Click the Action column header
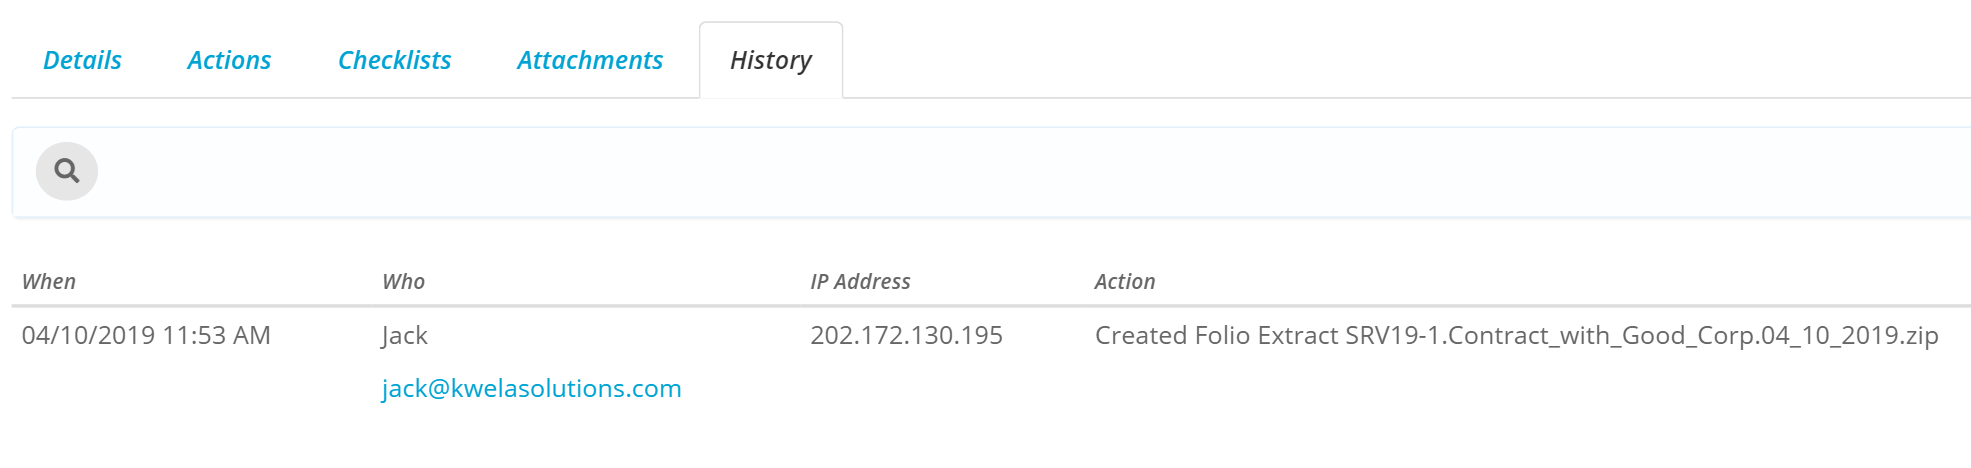Viewport: 1971px width, 468px height. tap(1125, 282)
